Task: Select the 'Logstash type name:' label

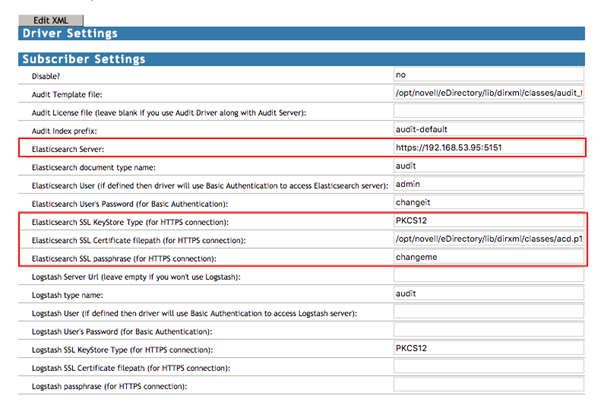Action: tap(67, 295)
